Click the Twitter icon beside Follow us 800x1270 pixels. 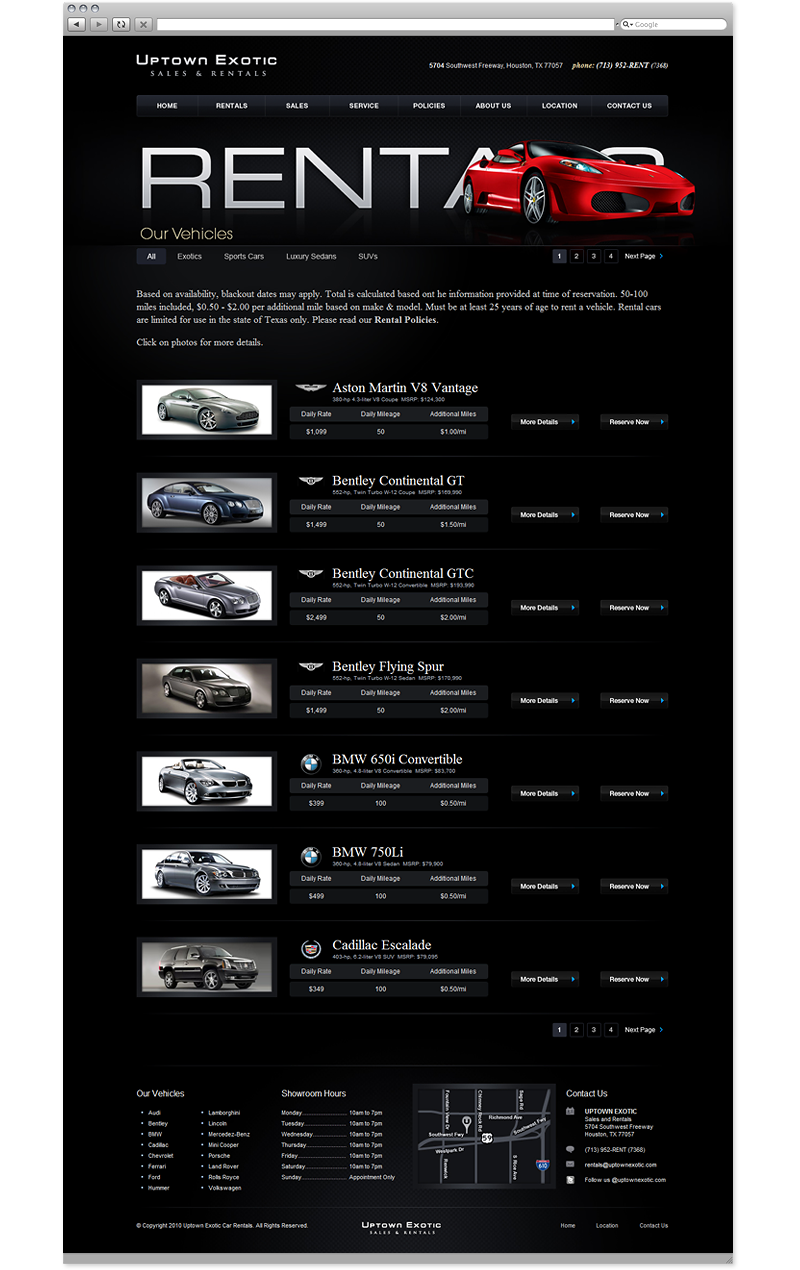click(570, 1180)
